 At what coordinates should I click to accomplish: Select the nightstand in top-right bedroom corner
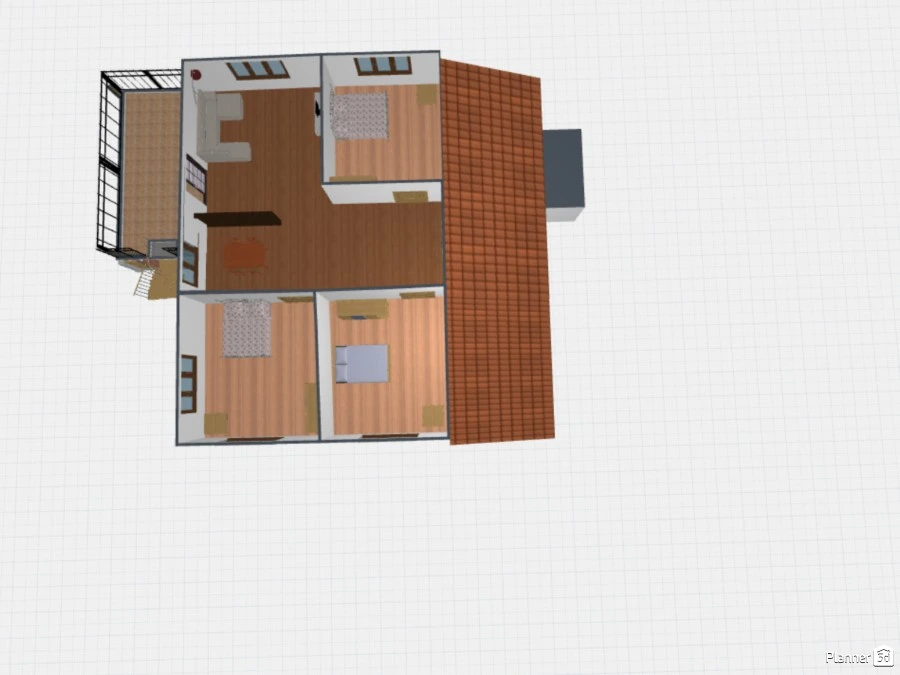(427, 95)
